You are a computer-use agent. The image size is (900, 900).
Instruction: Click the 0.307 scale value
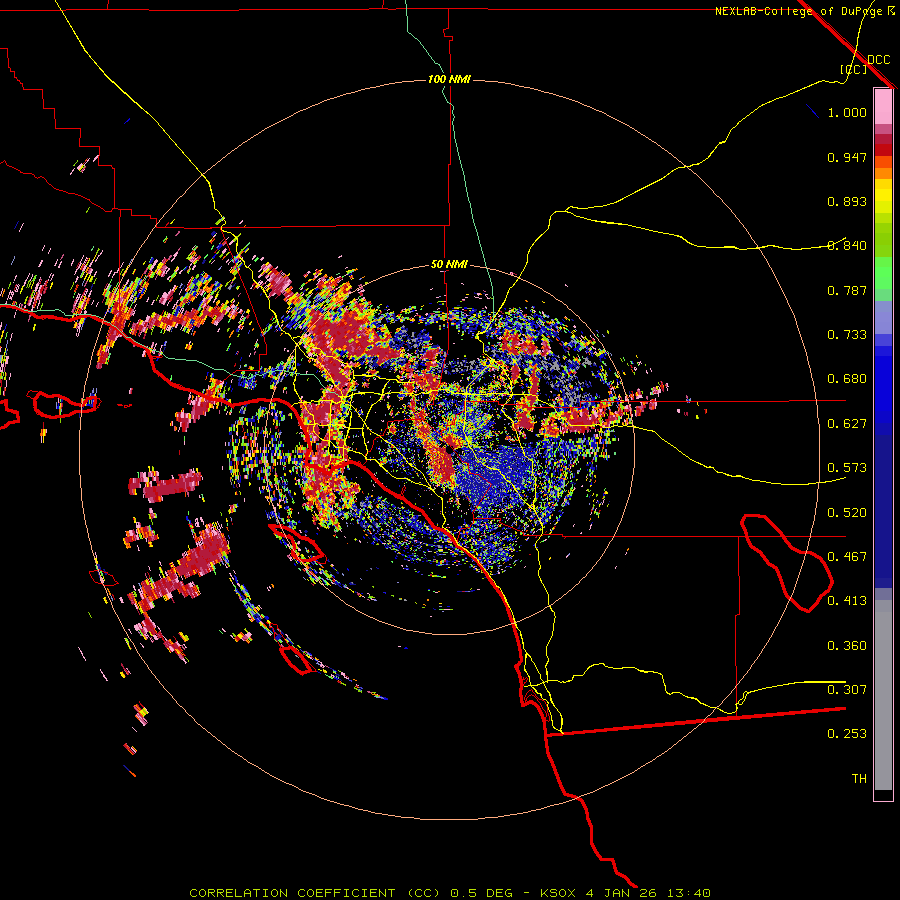tap(847, 690)
